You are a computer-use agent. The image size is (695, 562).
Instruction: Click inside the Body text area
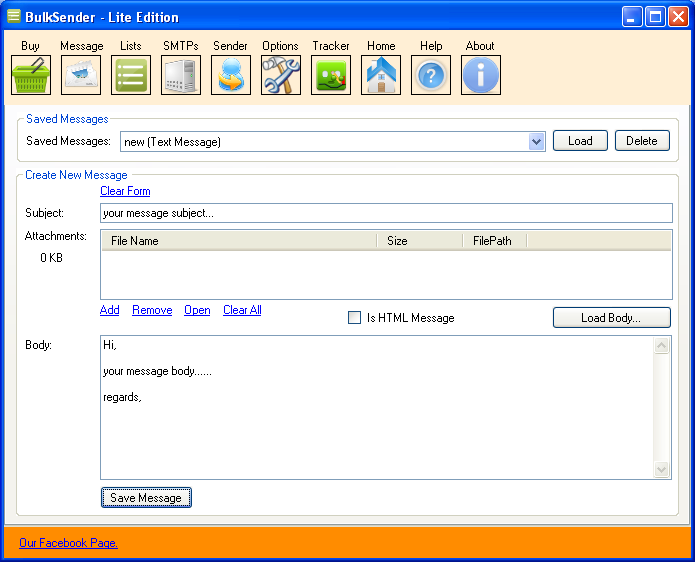377,407
